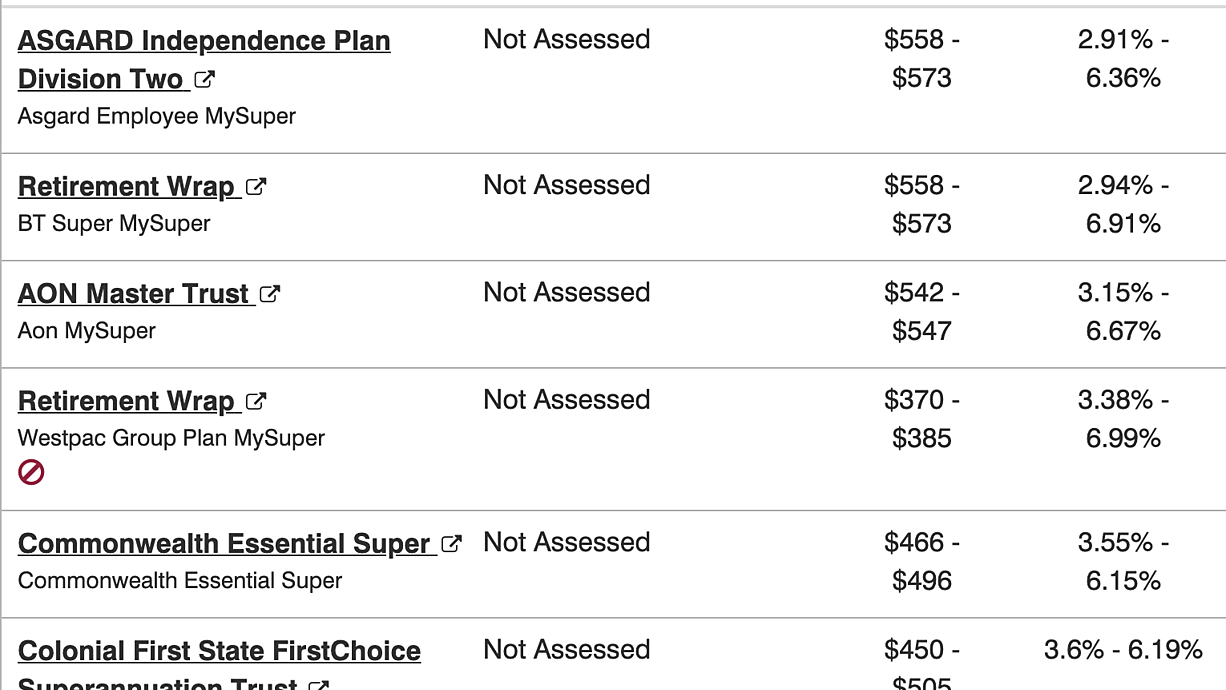Click the red prohibited icon under Westpac Group Plan MySuper
1226x690 pixels.
point(32,472)
